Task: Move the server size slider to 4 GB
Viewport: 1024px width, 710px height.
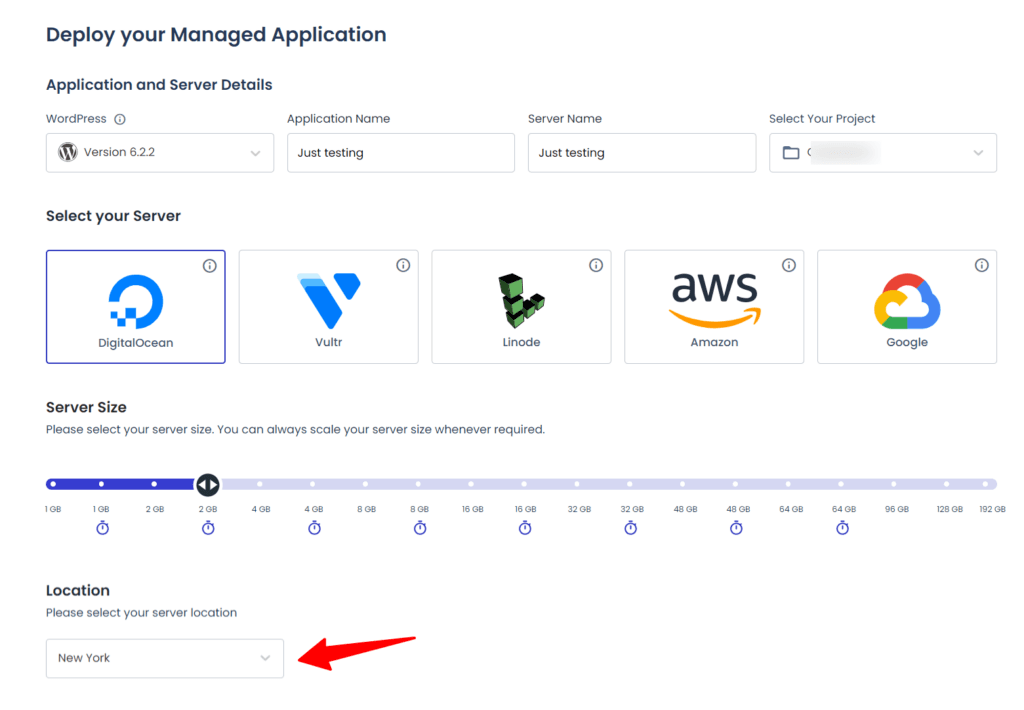Action: 260,485
